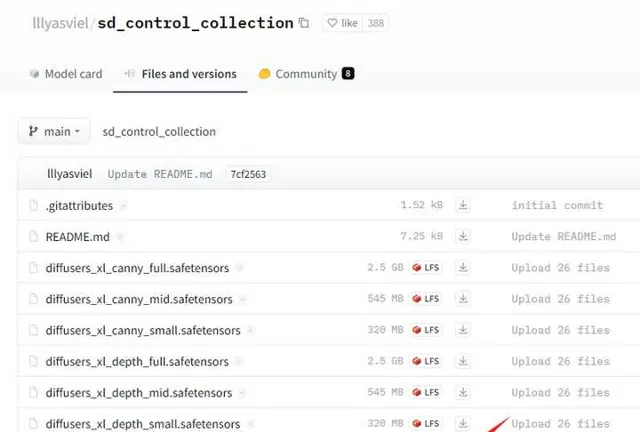Click the 7.25 kB size of README.md

point(422,236)
